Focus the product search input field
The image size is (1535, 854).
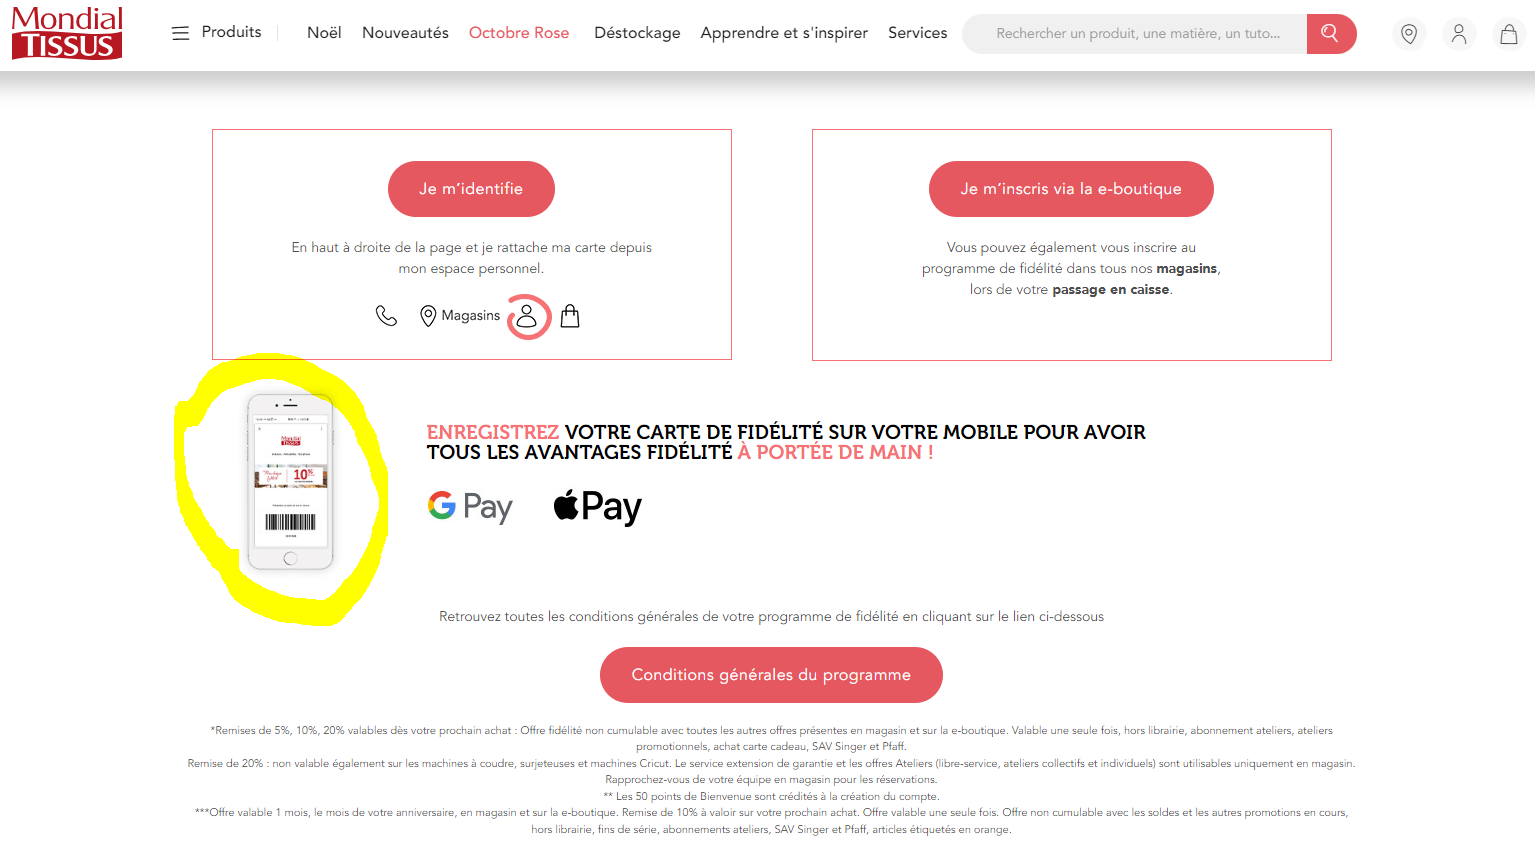[1135, 34]
